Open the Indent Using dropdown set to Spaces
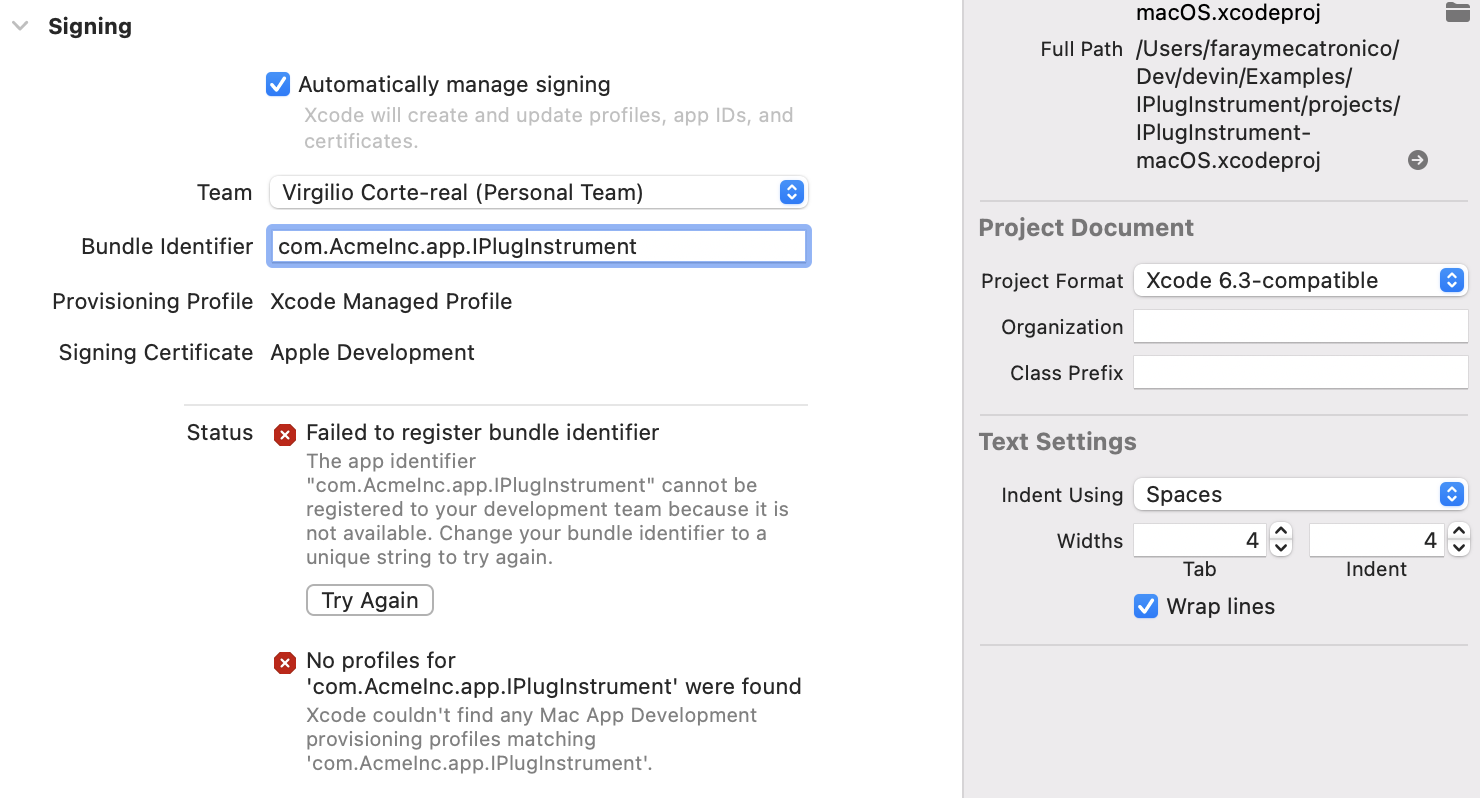Viewport: 1480px width, 798px height. pyautogui.click(x=1300, y=494)
